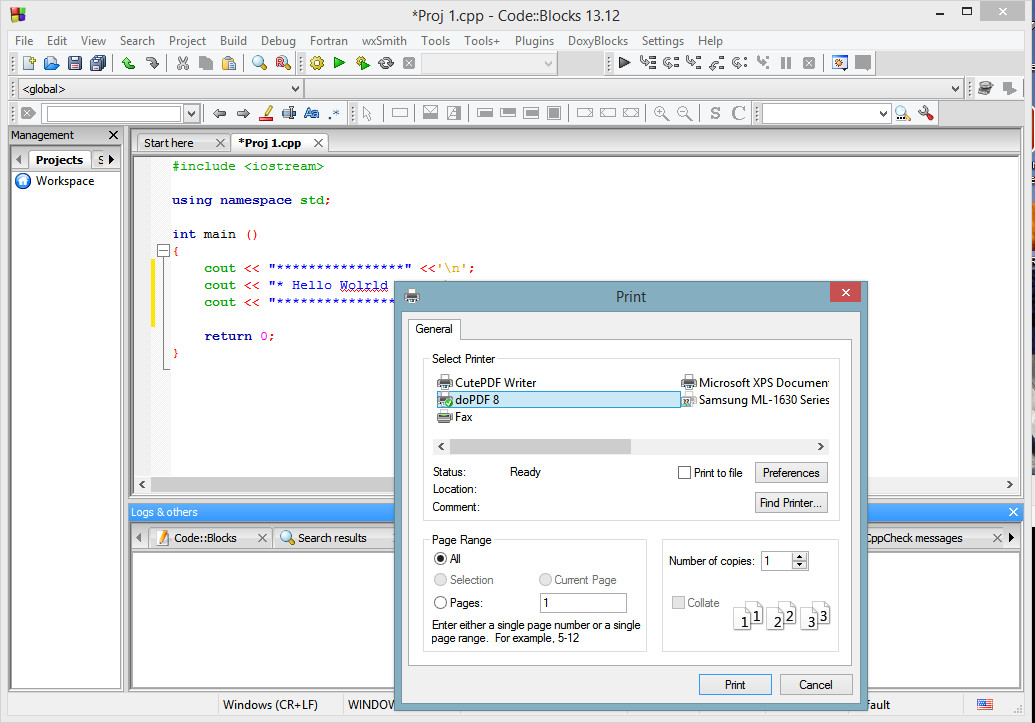The width and height of the screenshot is (1035, 723).
Task: Choose the Pages radio button
Action: [x=440, y=603]
